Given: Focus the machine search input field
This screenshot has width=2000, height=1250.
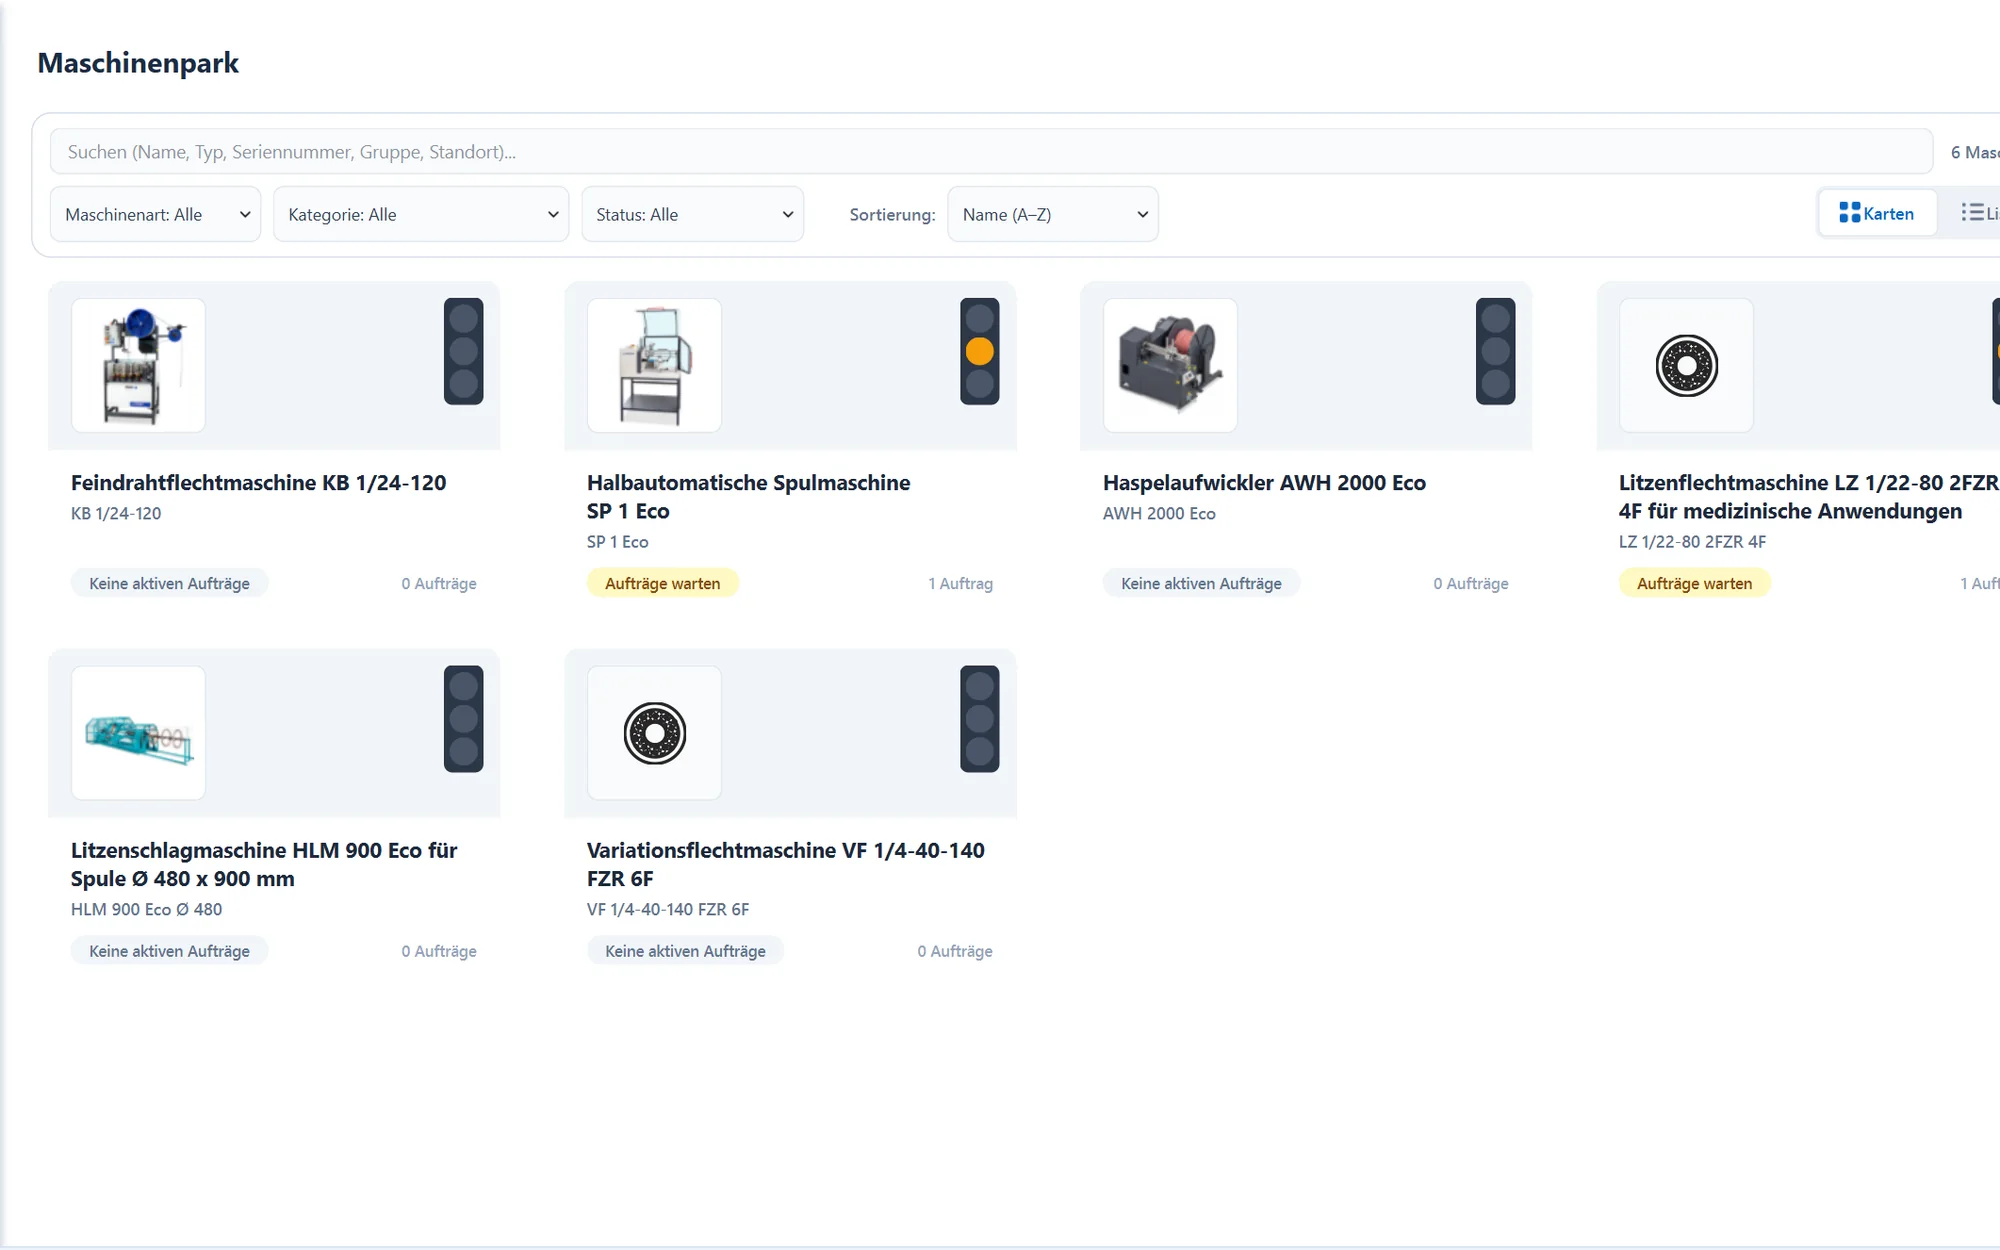Looking at the screenshot, I should click(991, 152).
